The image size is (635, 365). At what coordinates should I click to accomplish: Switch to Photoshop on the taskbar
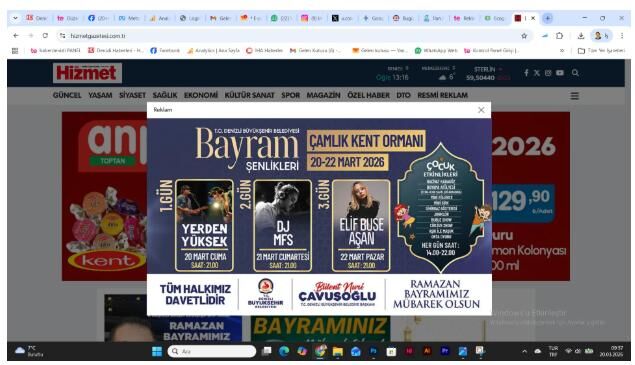pyautogui.click(x=373, y=351)
